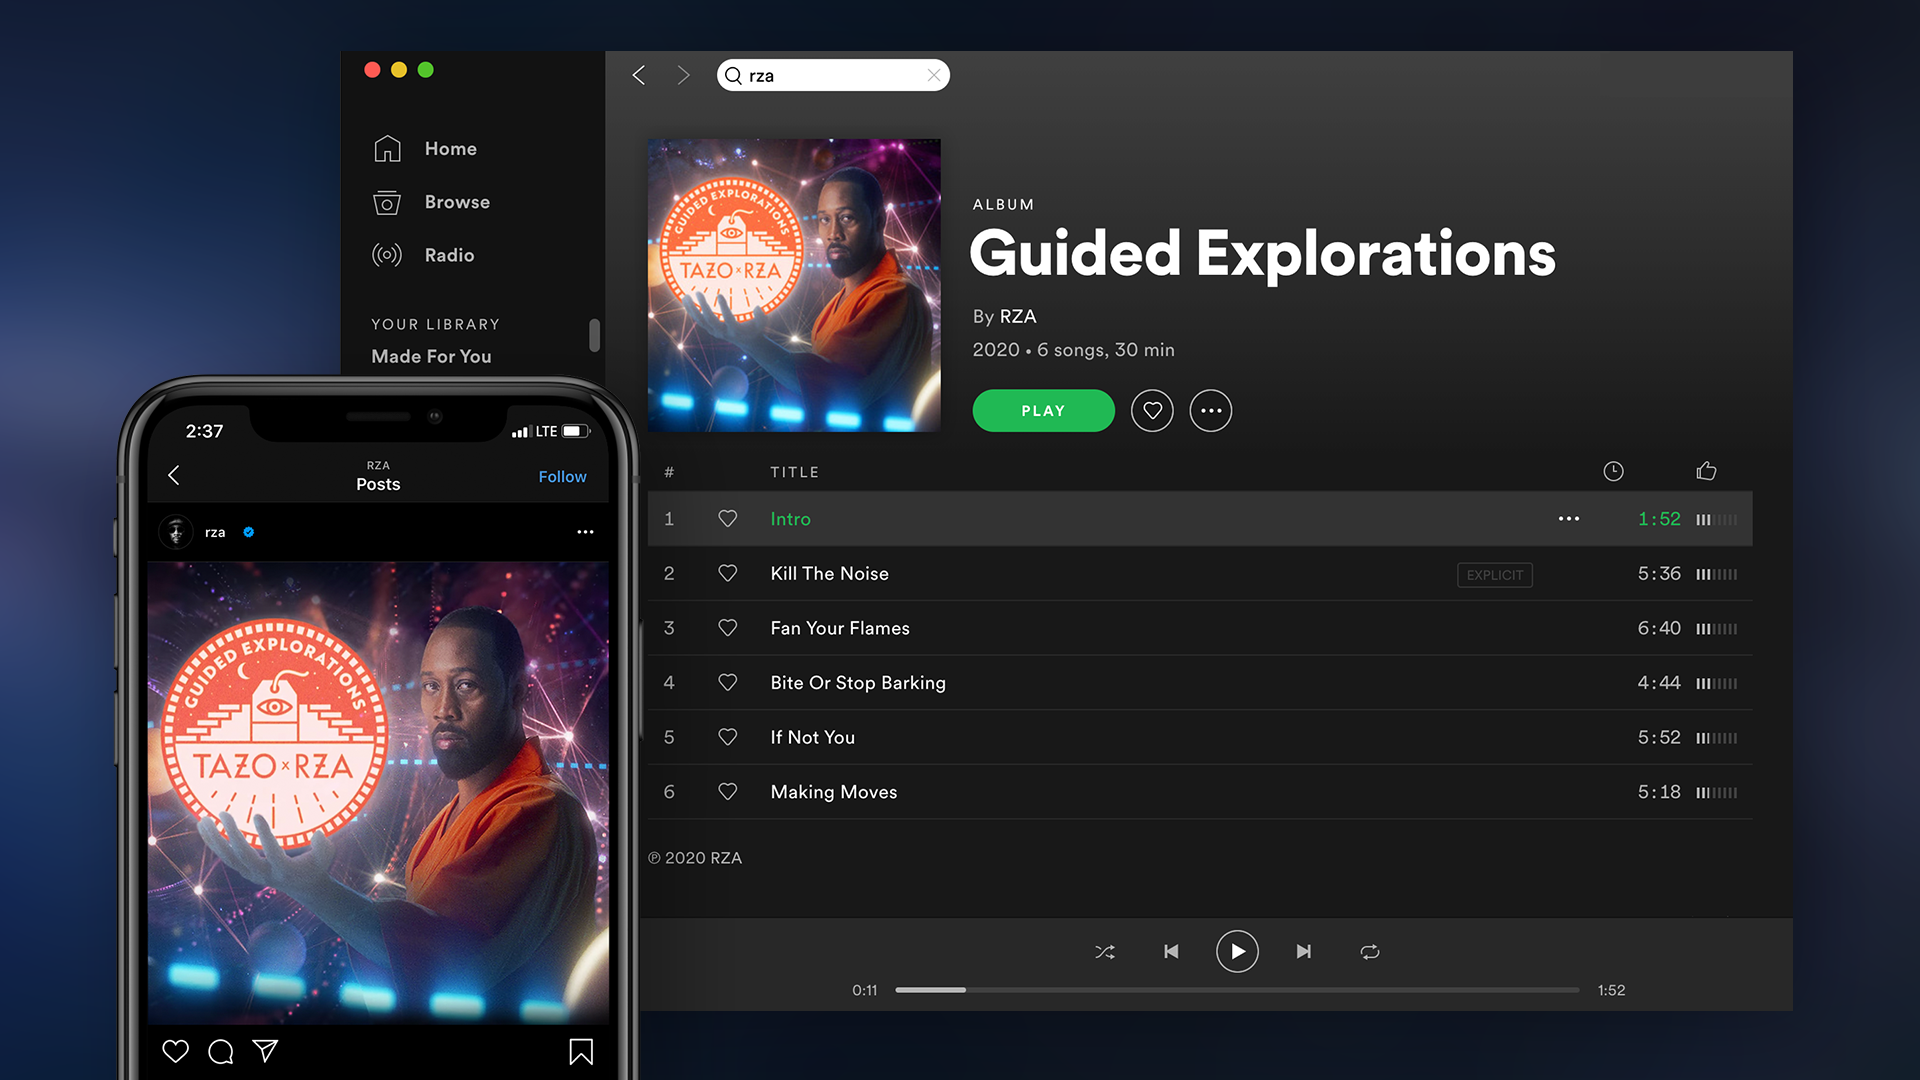Click the green PLAY button
Viewport: 1920px width, 1080px height.
click(1043, 411)
